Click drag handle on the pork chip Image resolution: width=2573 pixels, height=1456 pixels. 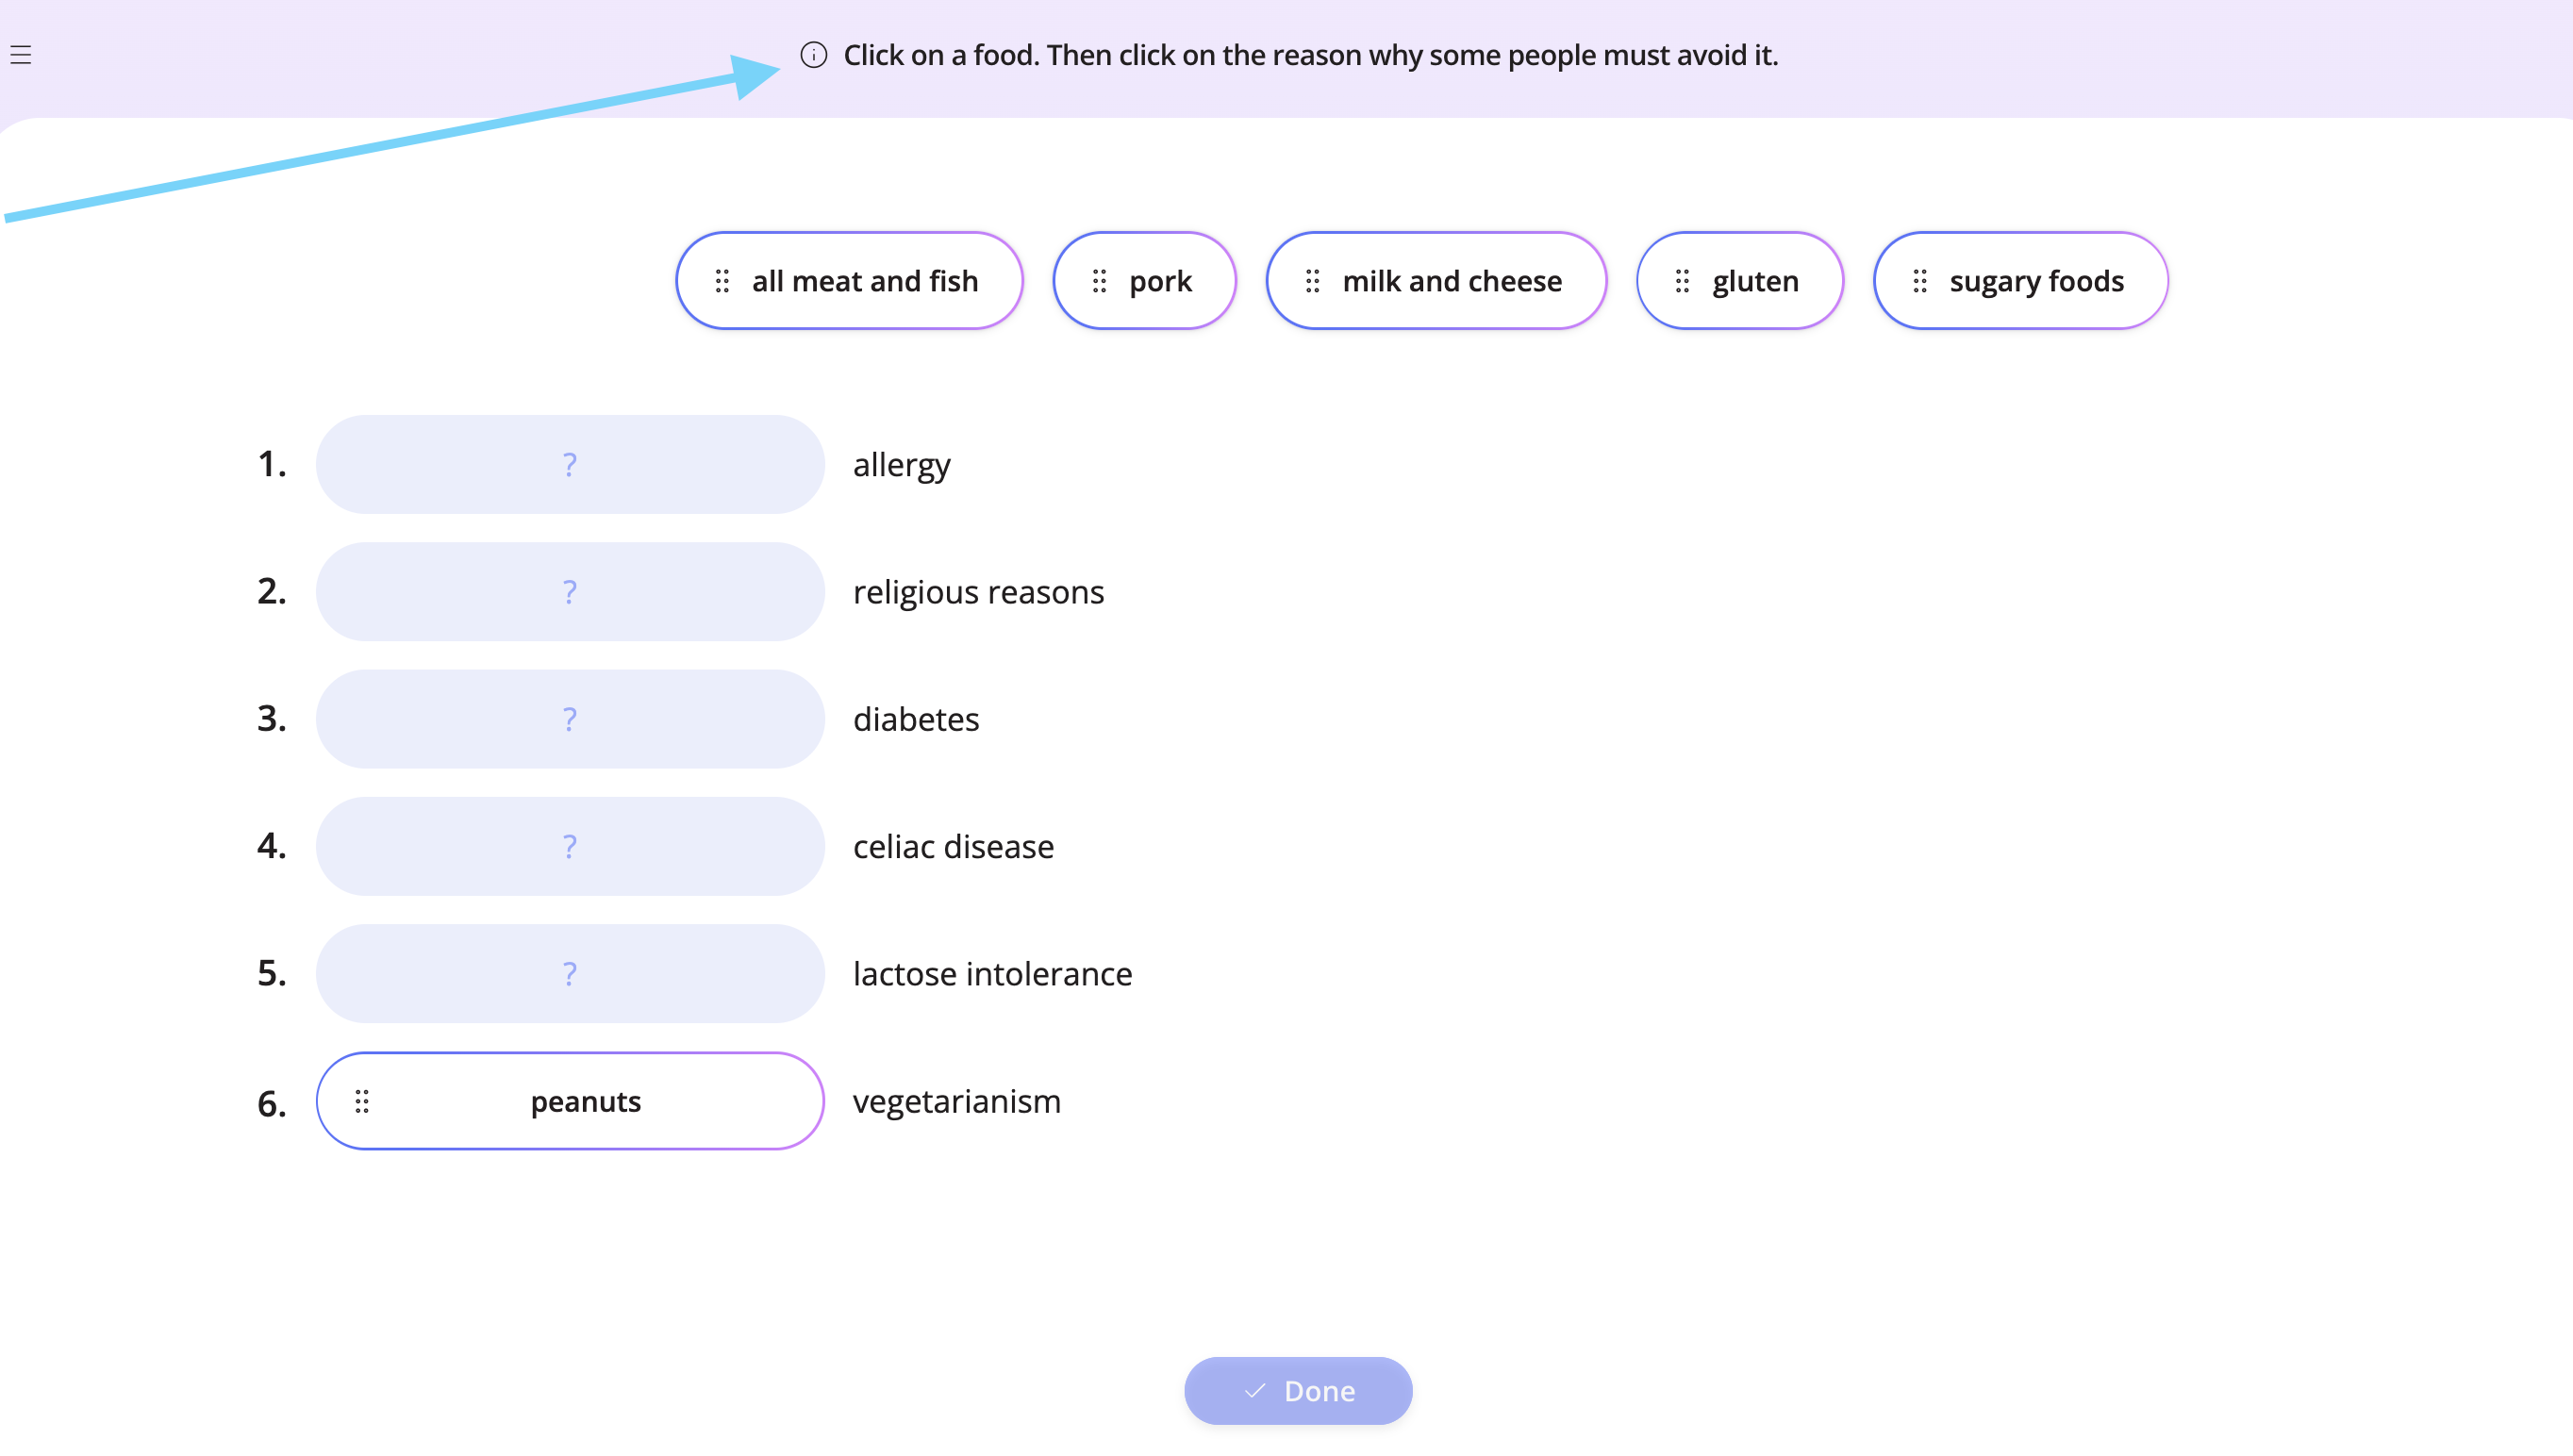[x=1099, y=282]
